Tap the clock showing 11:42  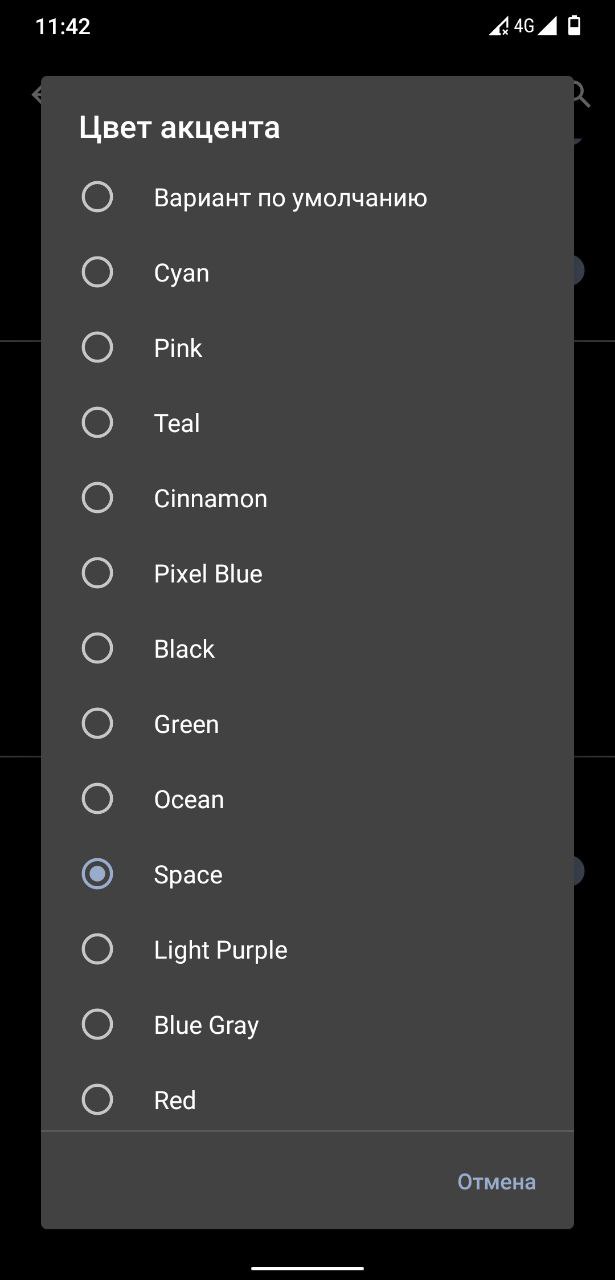(x=63, y=27)
